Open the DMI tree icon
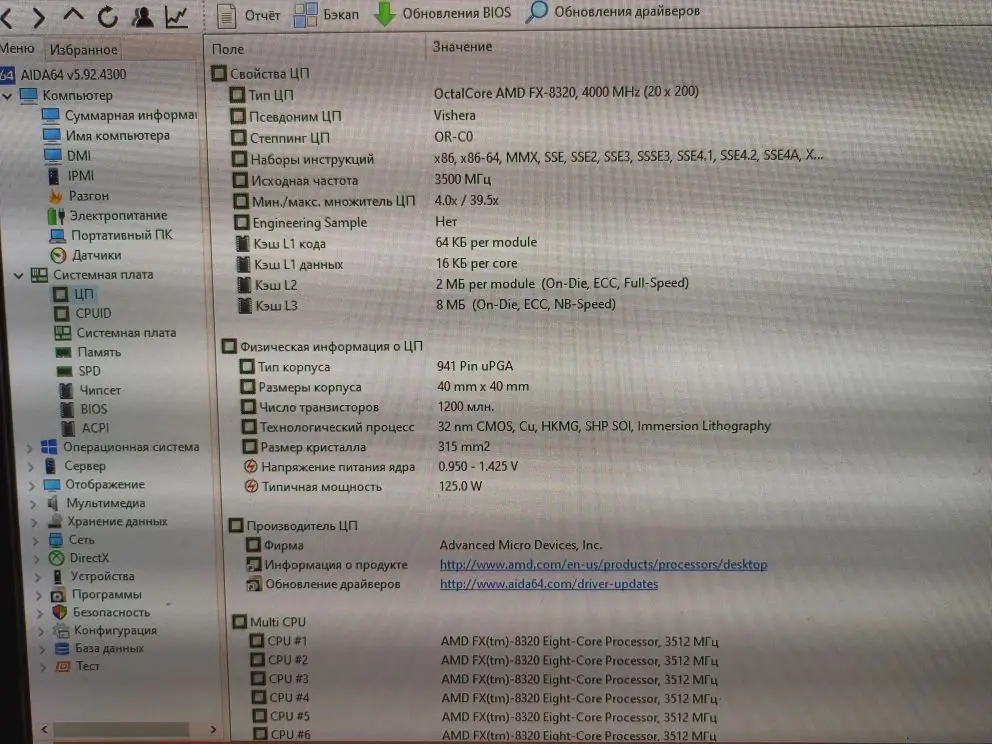Image resolution: width=992 pixels, height=744 pixels. 53,156
